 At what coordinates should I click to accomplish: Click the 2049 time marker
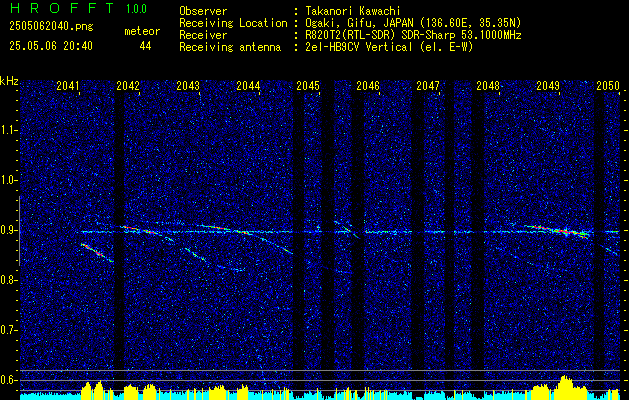coord(548,85)
